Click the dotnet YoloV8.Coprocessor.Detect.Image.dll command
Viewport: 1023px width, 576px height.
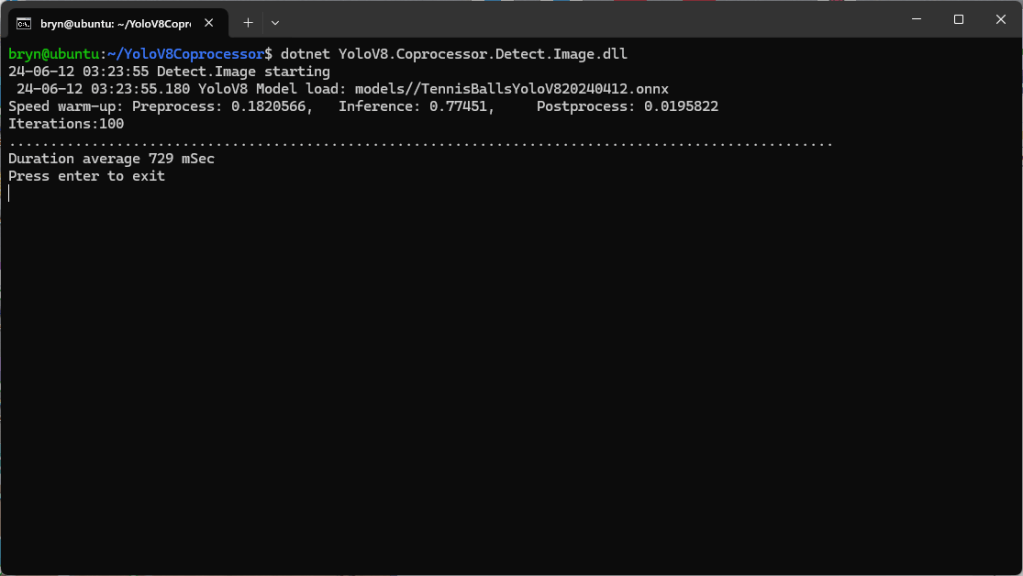pyautogui.click(x=454, y=54)
